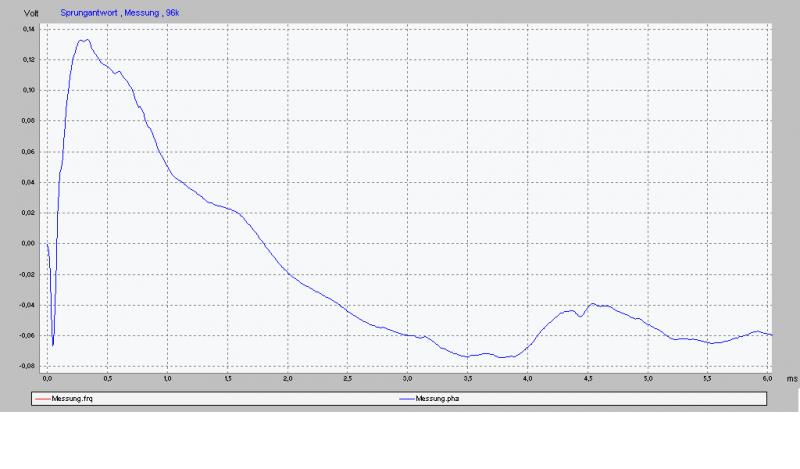Click the 'Volt' y-axis unit label
This screenshot has height=469, width=800.
(x=31, y=13)
